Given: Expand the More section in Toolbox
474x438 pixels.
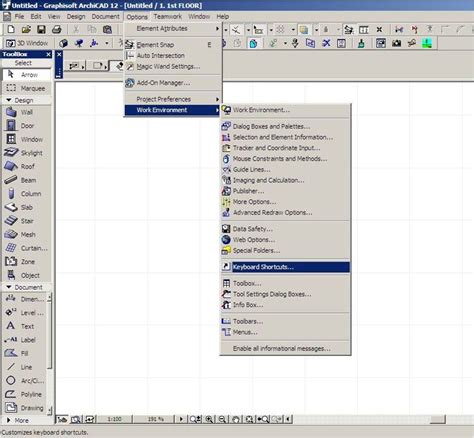Looking at the screenshot, I should tap(9, 420).
